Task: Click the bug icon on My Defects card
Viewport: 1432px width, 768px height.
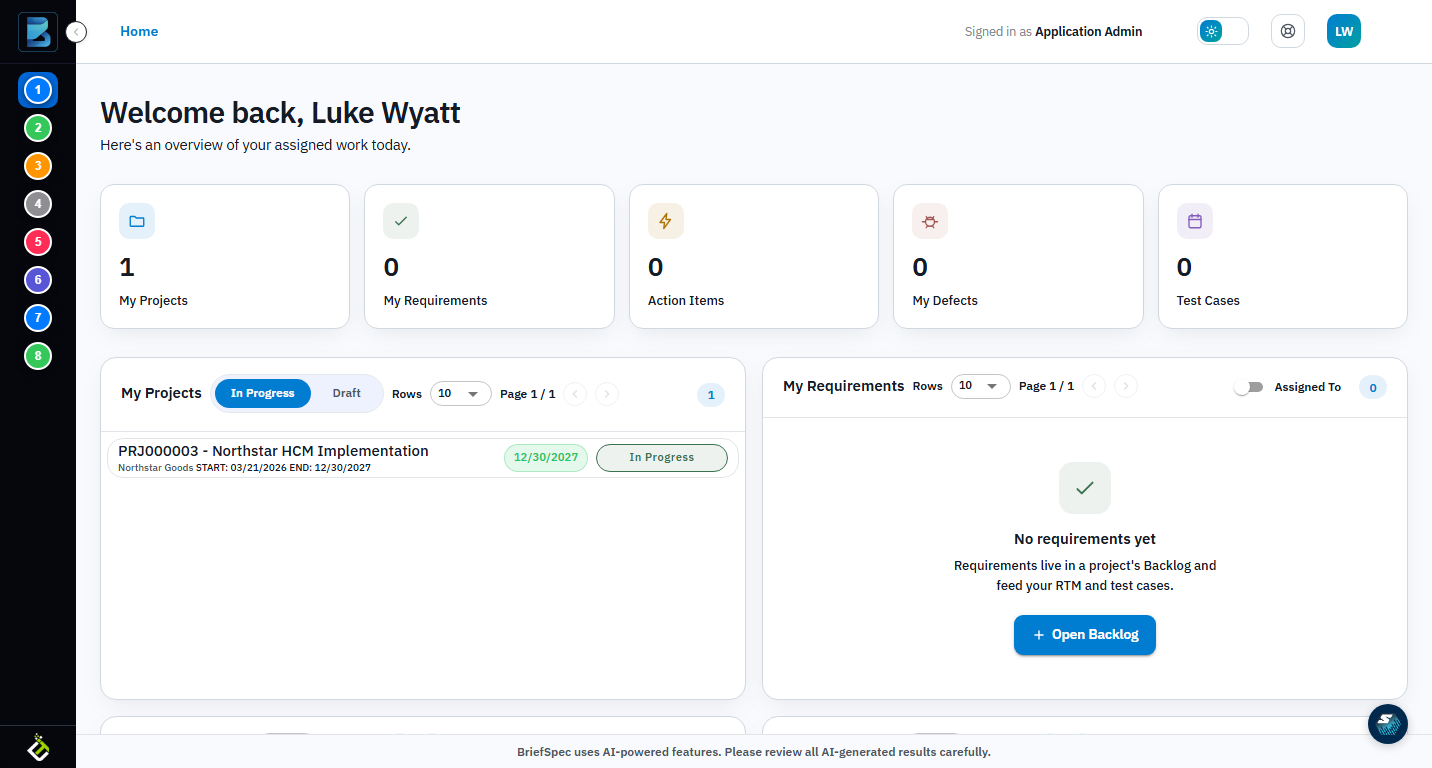Action: point(930,221)
